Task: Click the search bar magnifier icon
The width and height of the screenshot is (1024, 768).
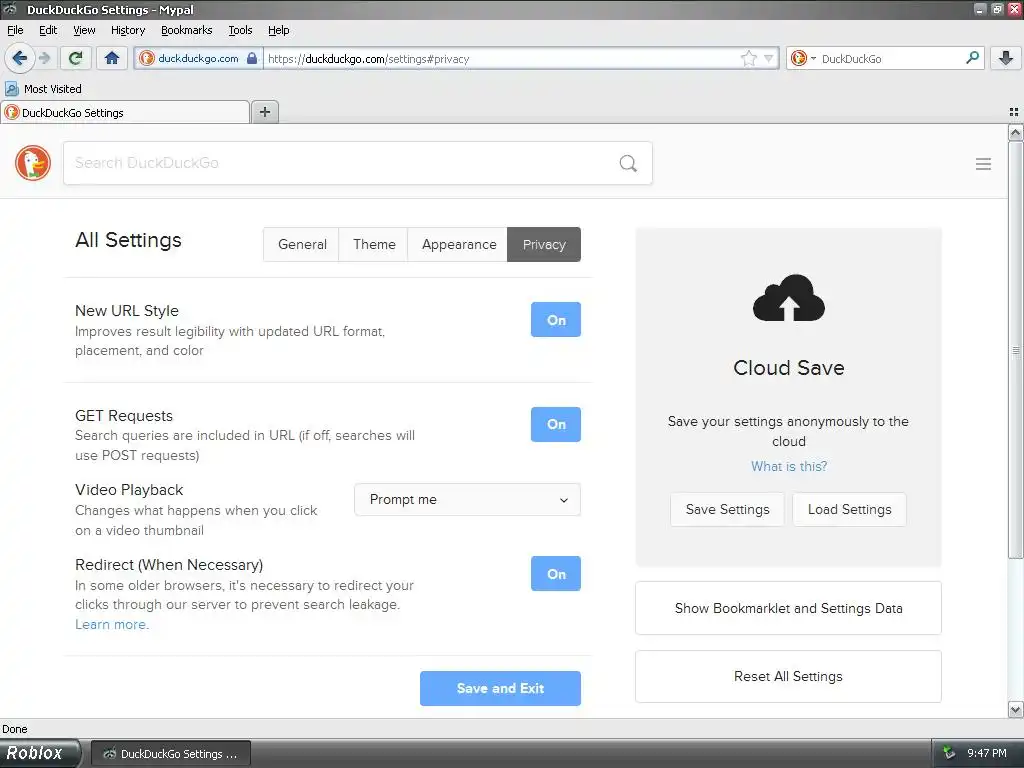Action: [x=972, y=58]
